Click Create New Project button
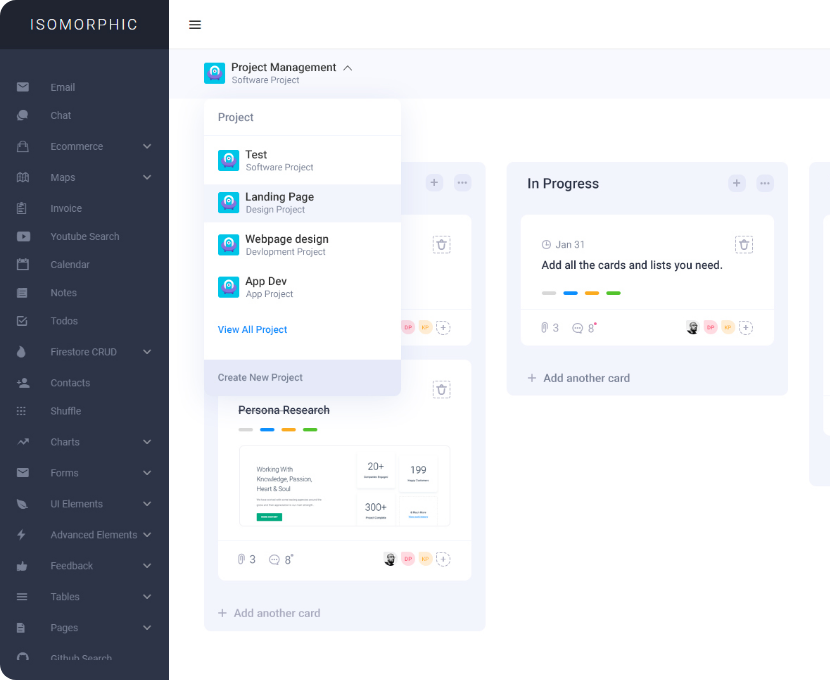 coord(302,377)
